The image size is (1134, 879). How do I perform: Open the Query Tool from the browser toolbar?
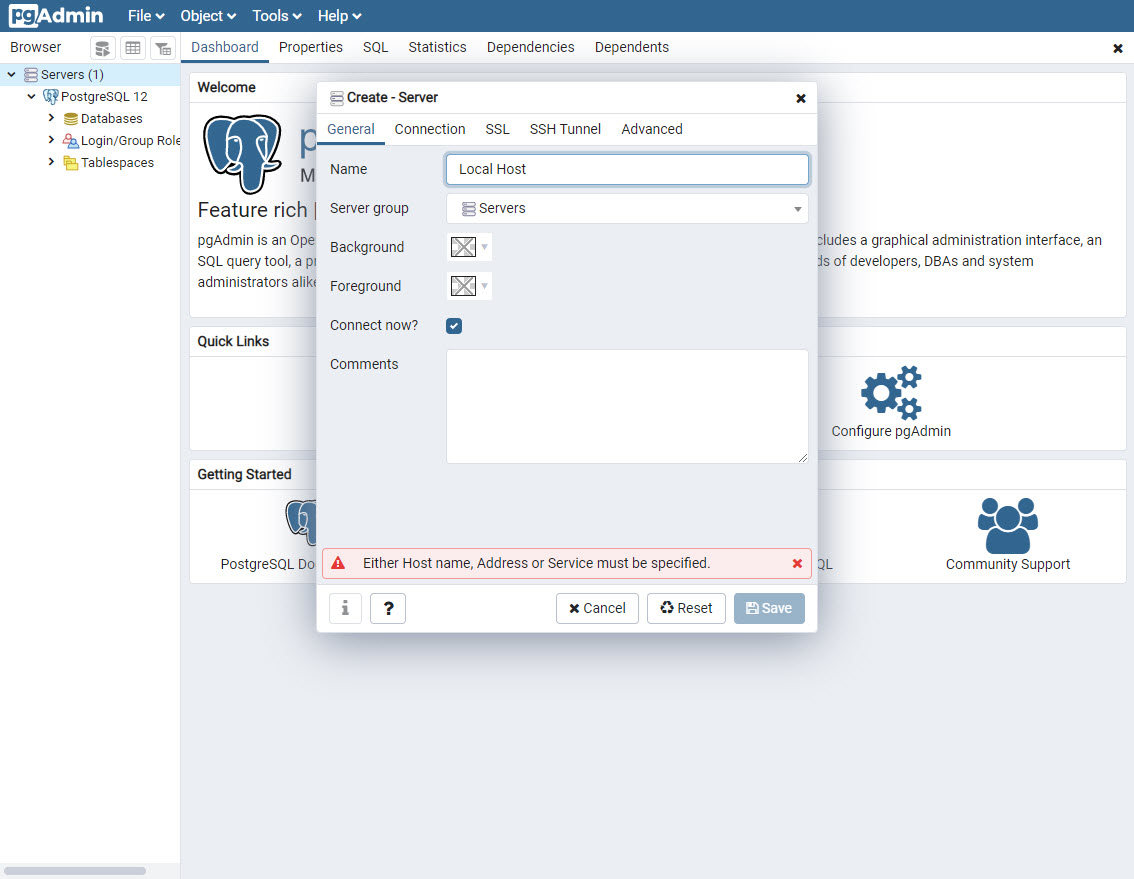click(102, 47)
